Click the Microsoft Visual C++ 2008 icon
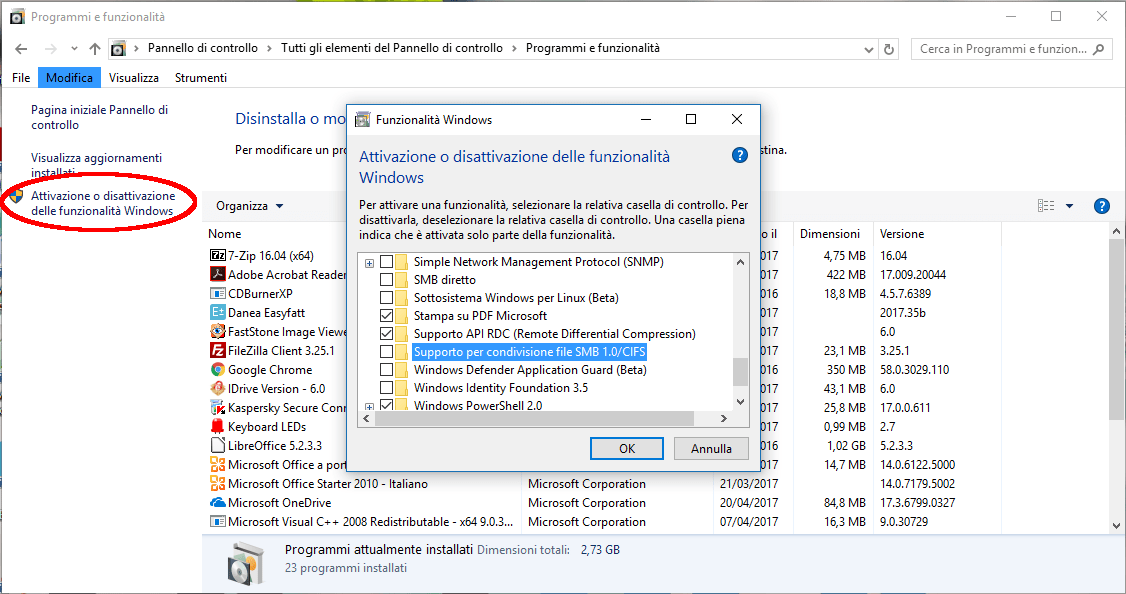1126x594 pixels. 218,521
